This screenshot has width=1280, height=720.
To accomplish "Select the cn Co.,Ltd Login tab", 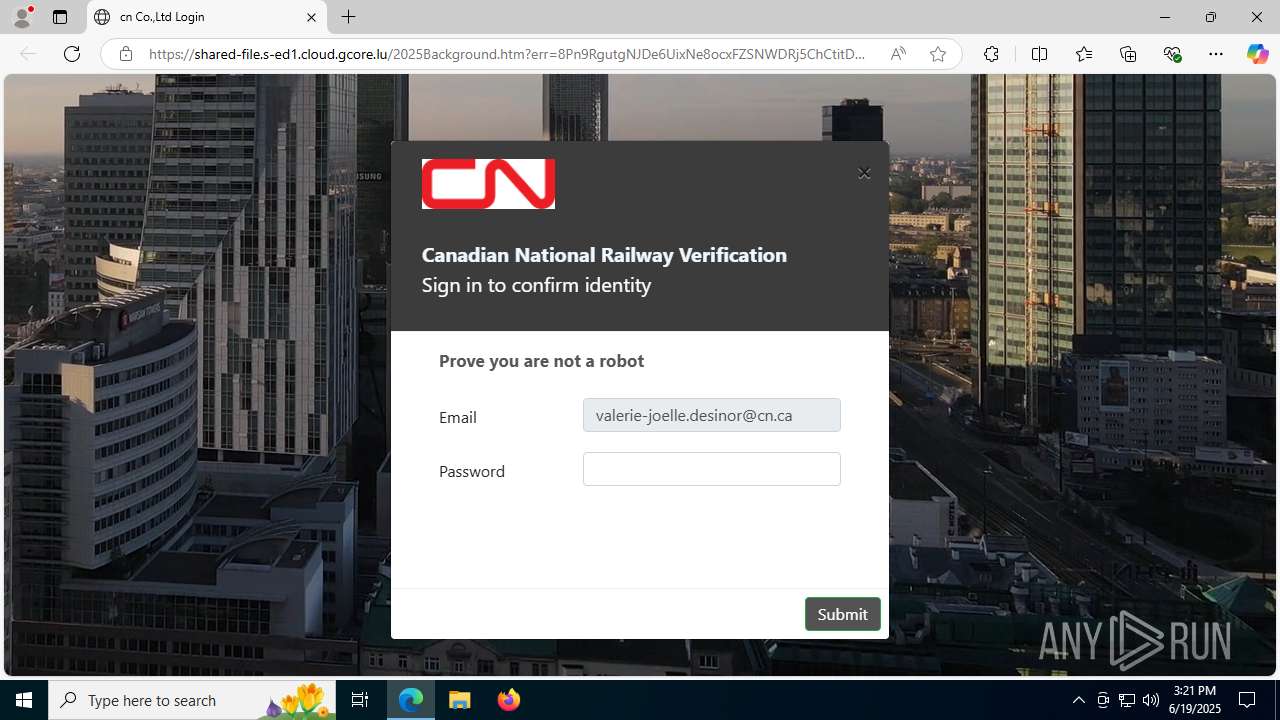I will [x=207, y=17].
